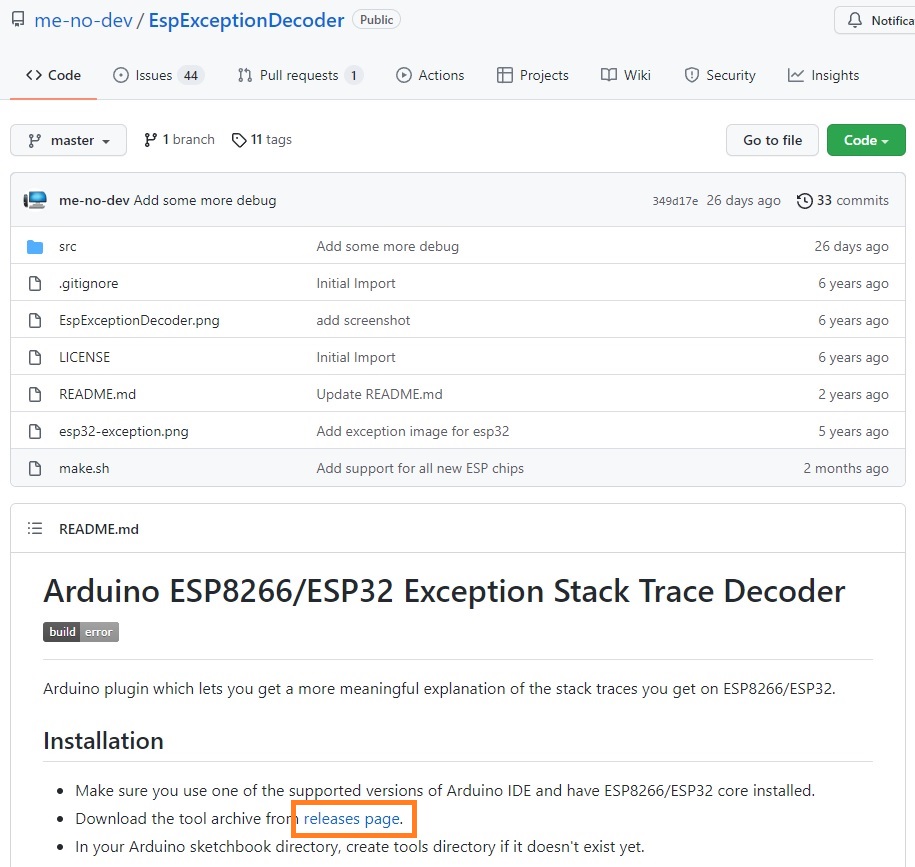This screenshot has height=867, width=915.
Task: Click the Go to file button
Action: (x=772, y=140)
